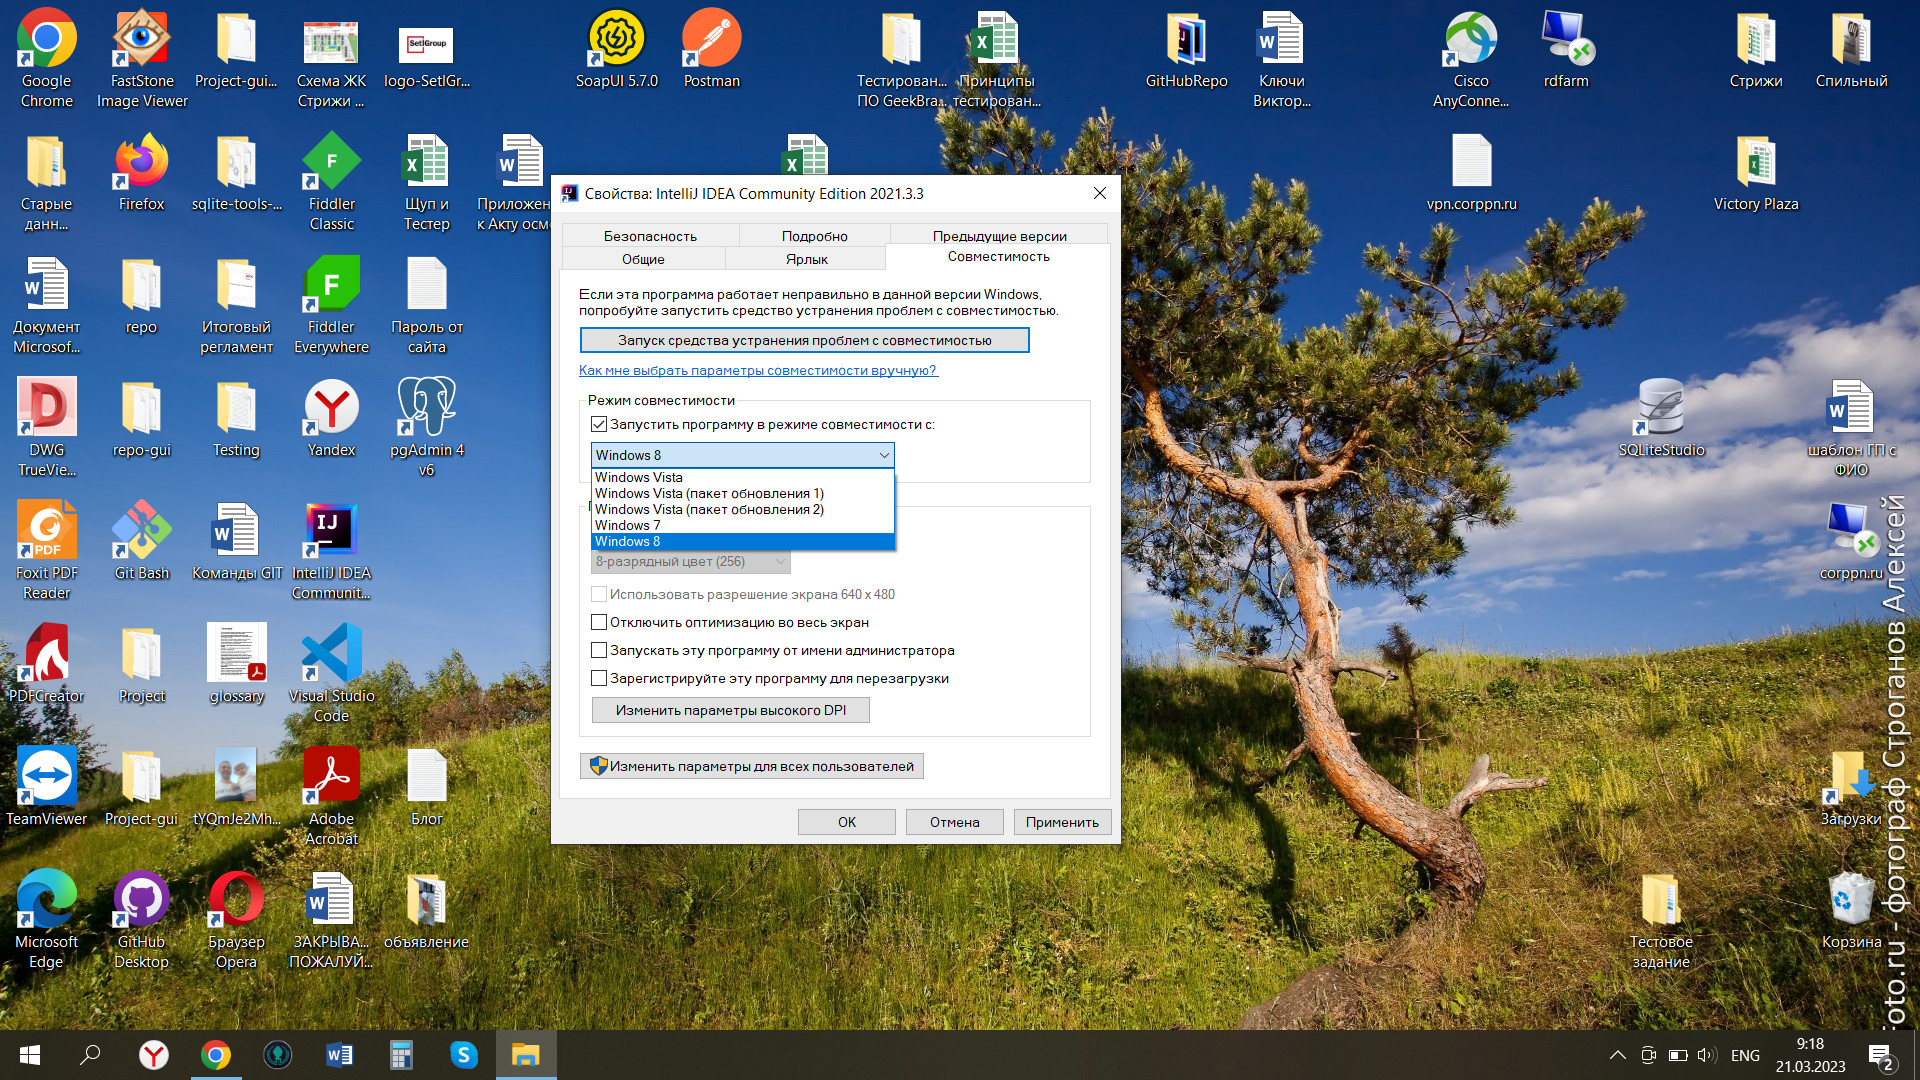
Task: Open the Корзина recycle bin icon
Action: click(1851, 910)
